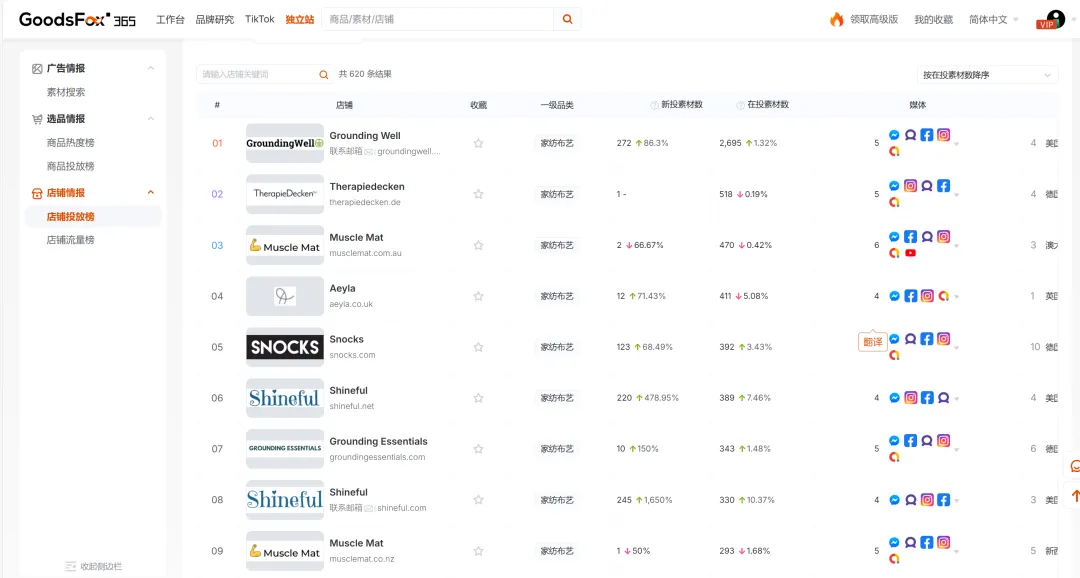Open 商品热度榜 in the sidebar
Screen dimensions: 1080x578
tap(70, 143)
